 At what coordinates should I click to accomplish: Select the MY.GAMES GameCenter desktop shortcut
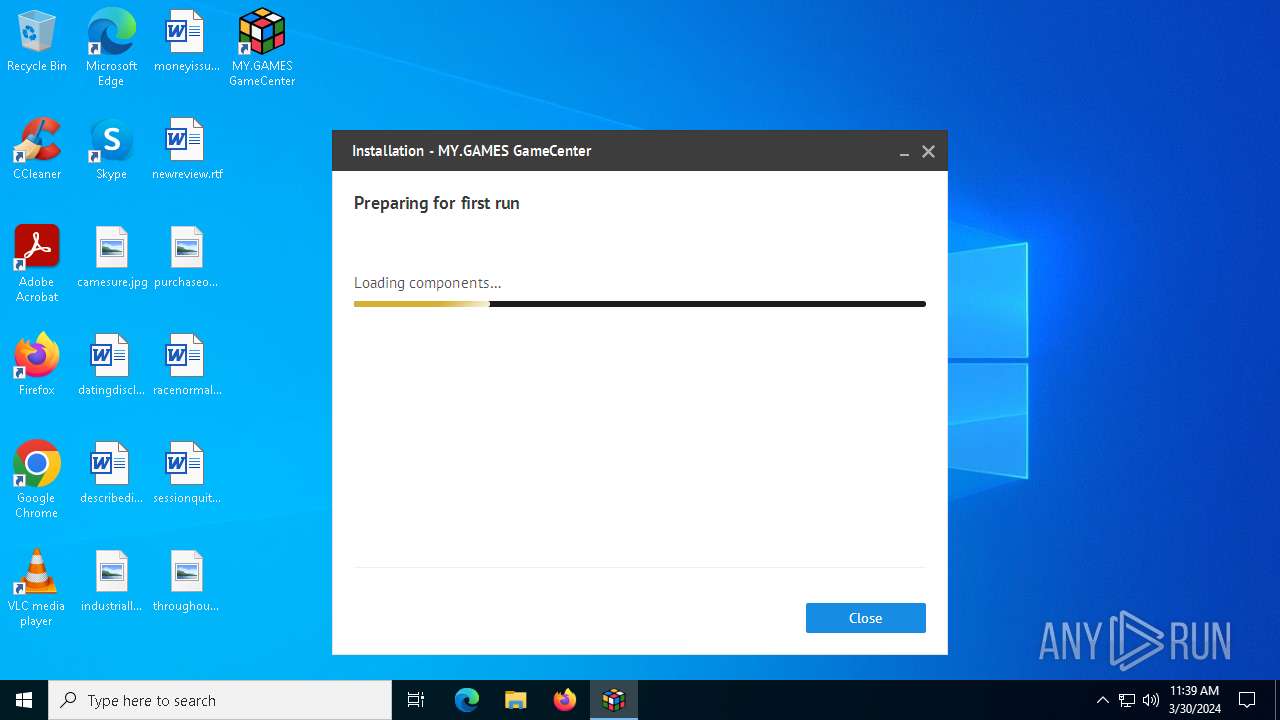point(262,48)
